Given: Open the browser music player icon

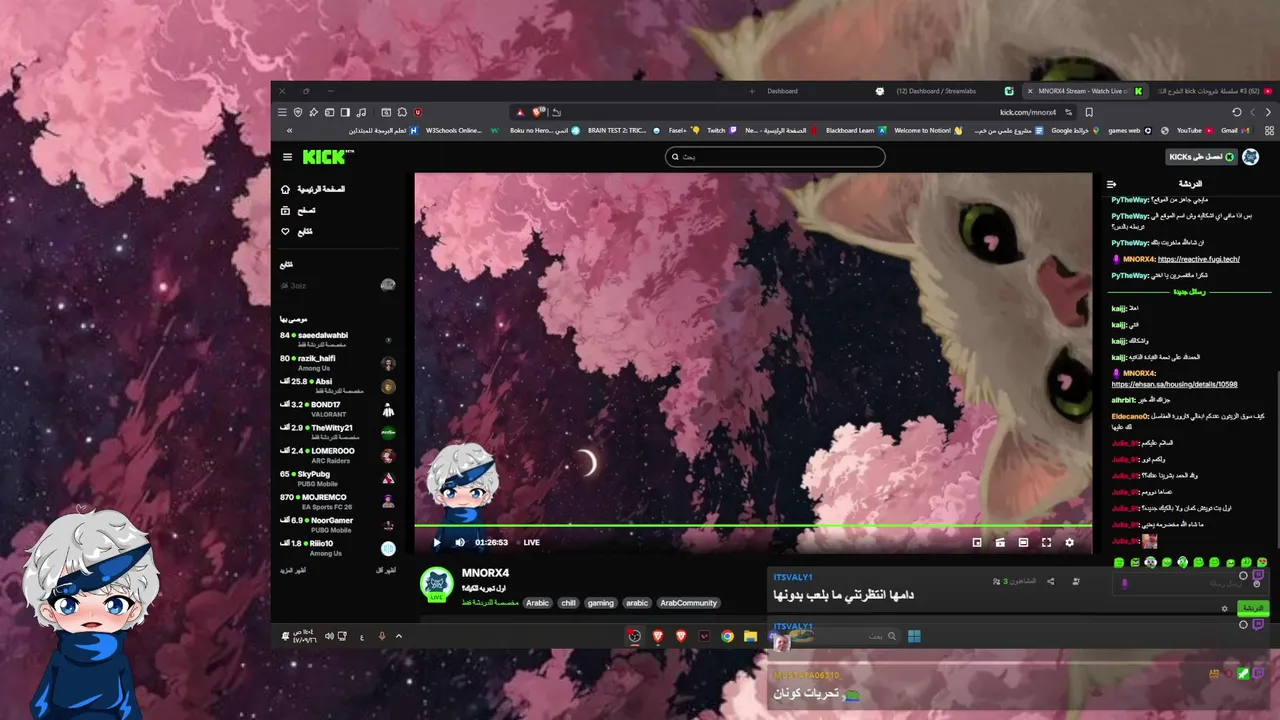Looking at the screenshot, I should point(360,112).
